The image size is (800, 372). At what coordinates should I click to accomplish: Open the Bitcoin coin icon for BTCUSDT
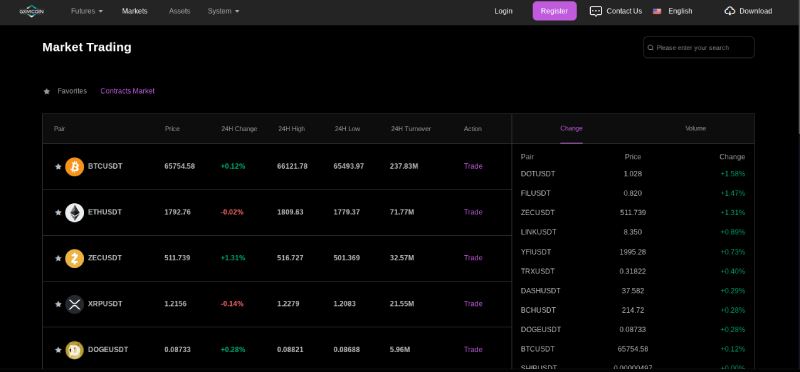pyautogui.click(x=74, y=166)
